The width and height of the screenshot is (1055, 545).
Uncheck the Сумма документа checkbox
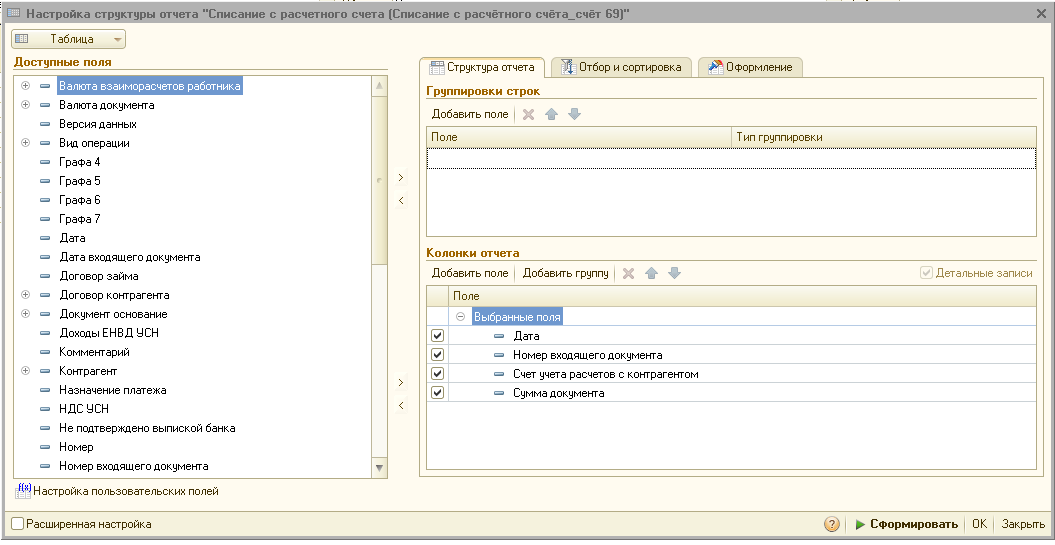(437, 393)
